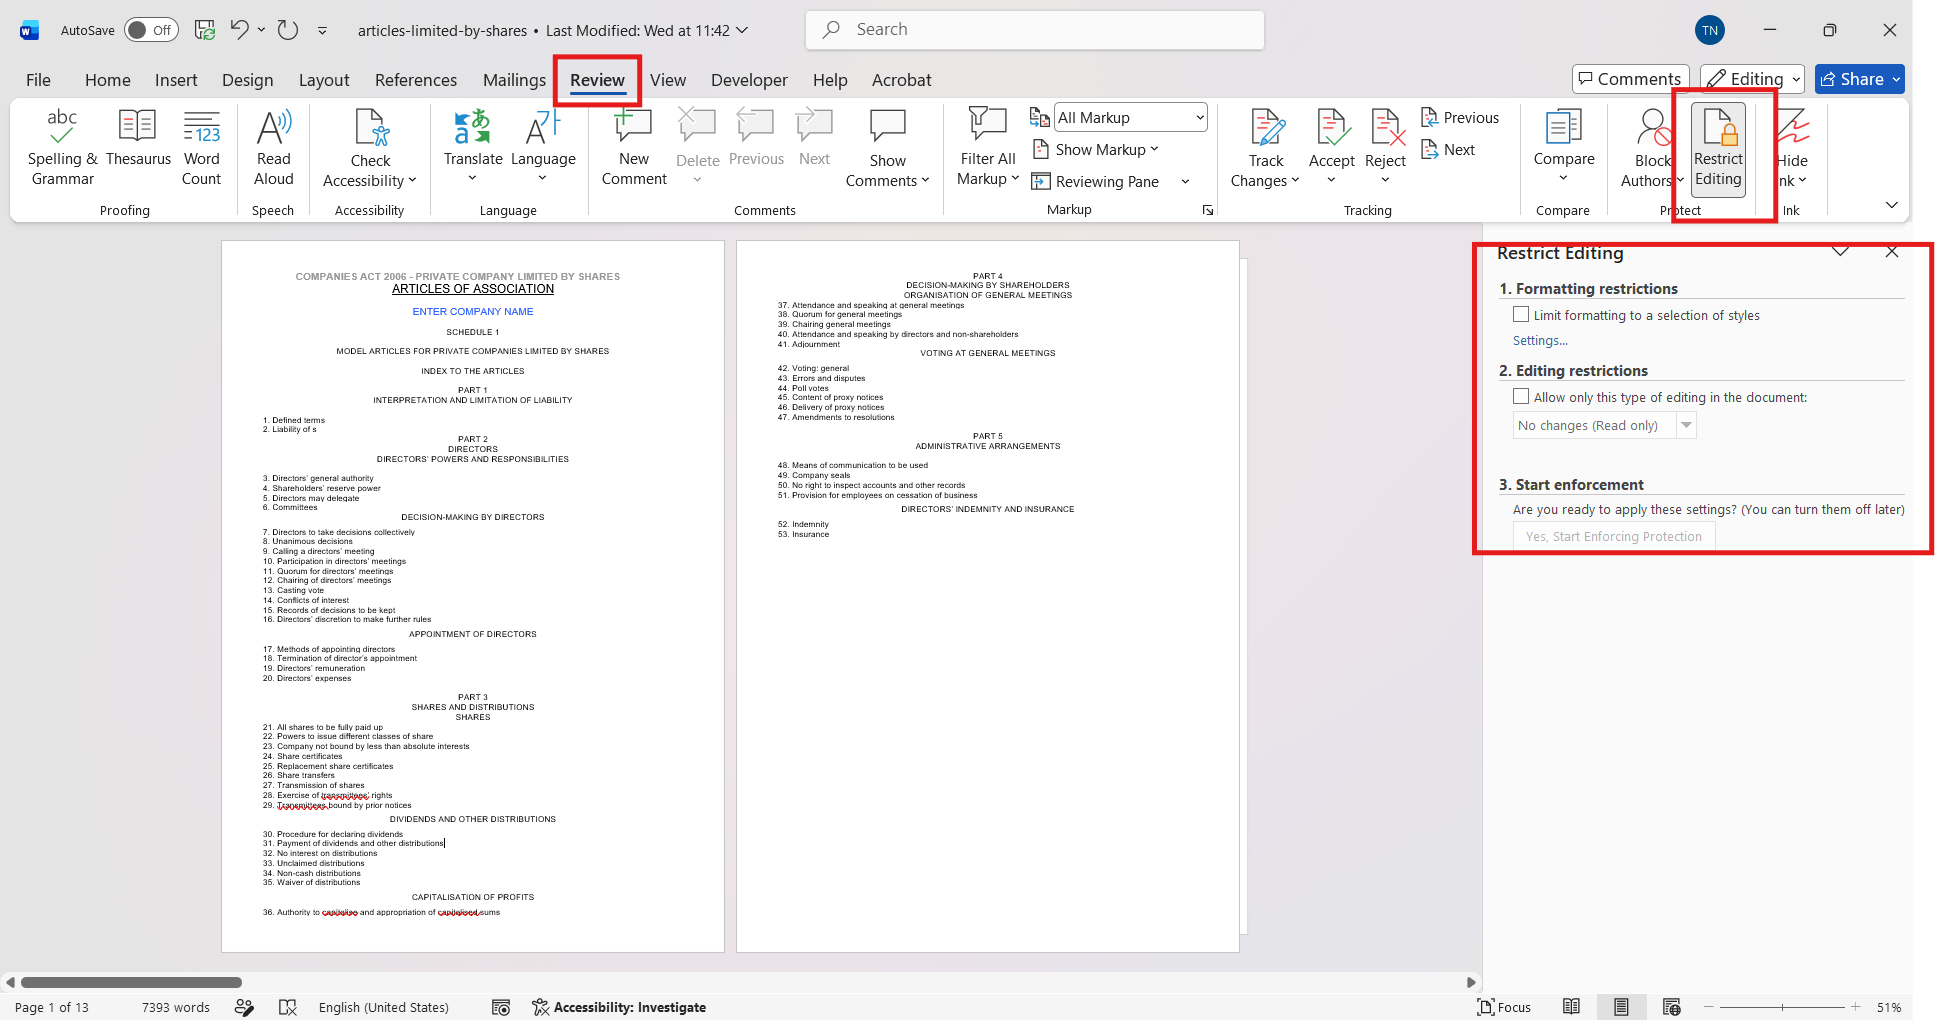Viewport: 1935px width, 1020px height.
Task: Toggle the AutoSave switch
Action: pos(151,30)
